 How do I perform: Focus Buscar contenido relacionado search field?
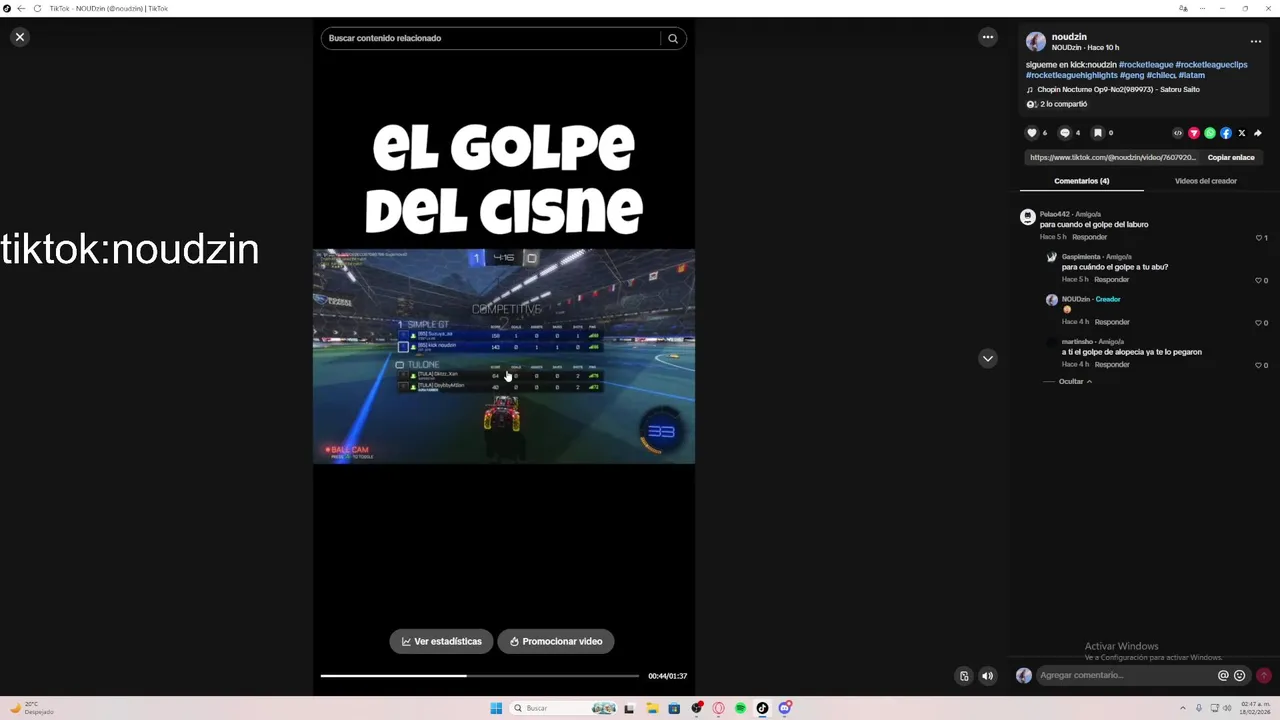point(492,38)
